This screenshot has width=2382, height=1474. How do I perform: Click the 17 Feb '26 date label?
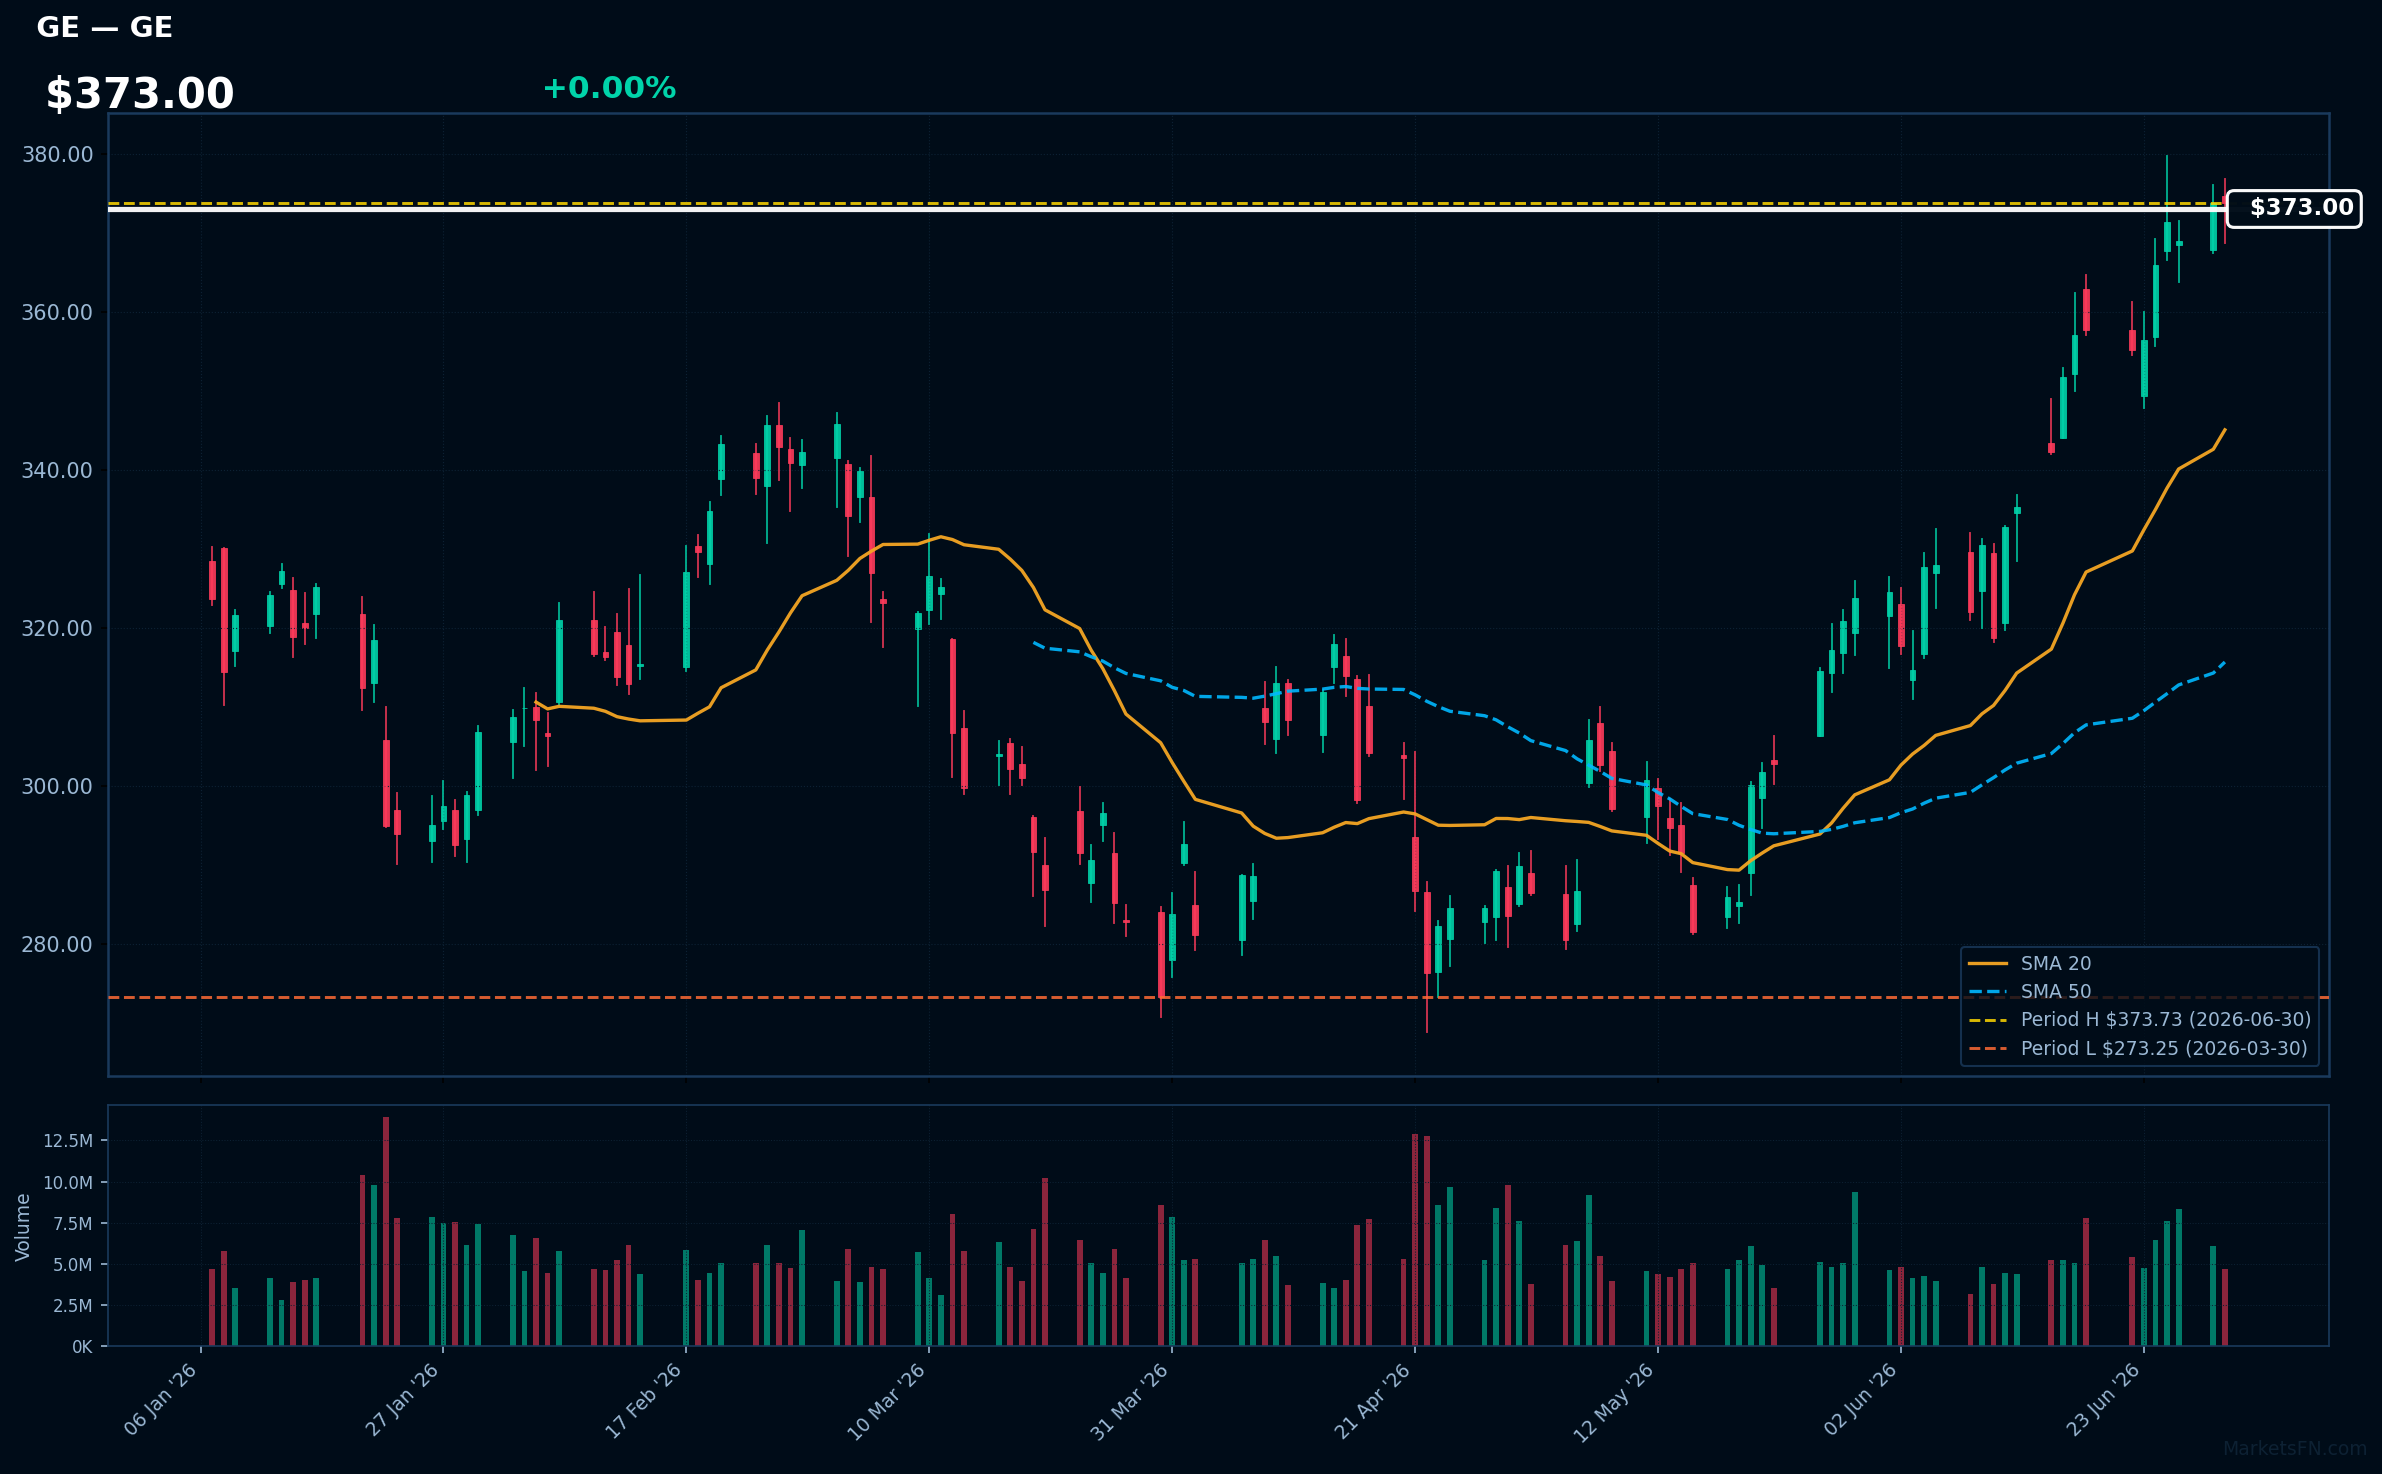coord(644,1400)
